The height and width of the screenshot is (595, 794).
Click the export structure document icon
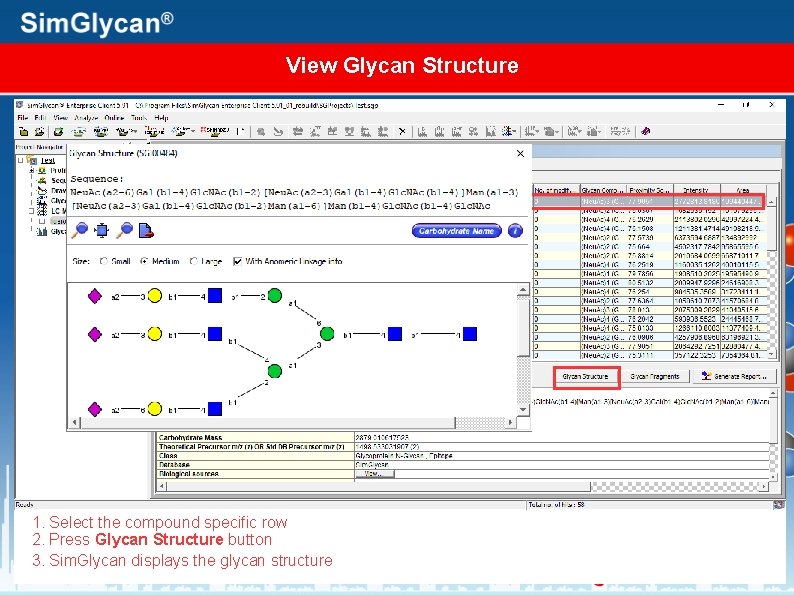(x=146, y=230)
